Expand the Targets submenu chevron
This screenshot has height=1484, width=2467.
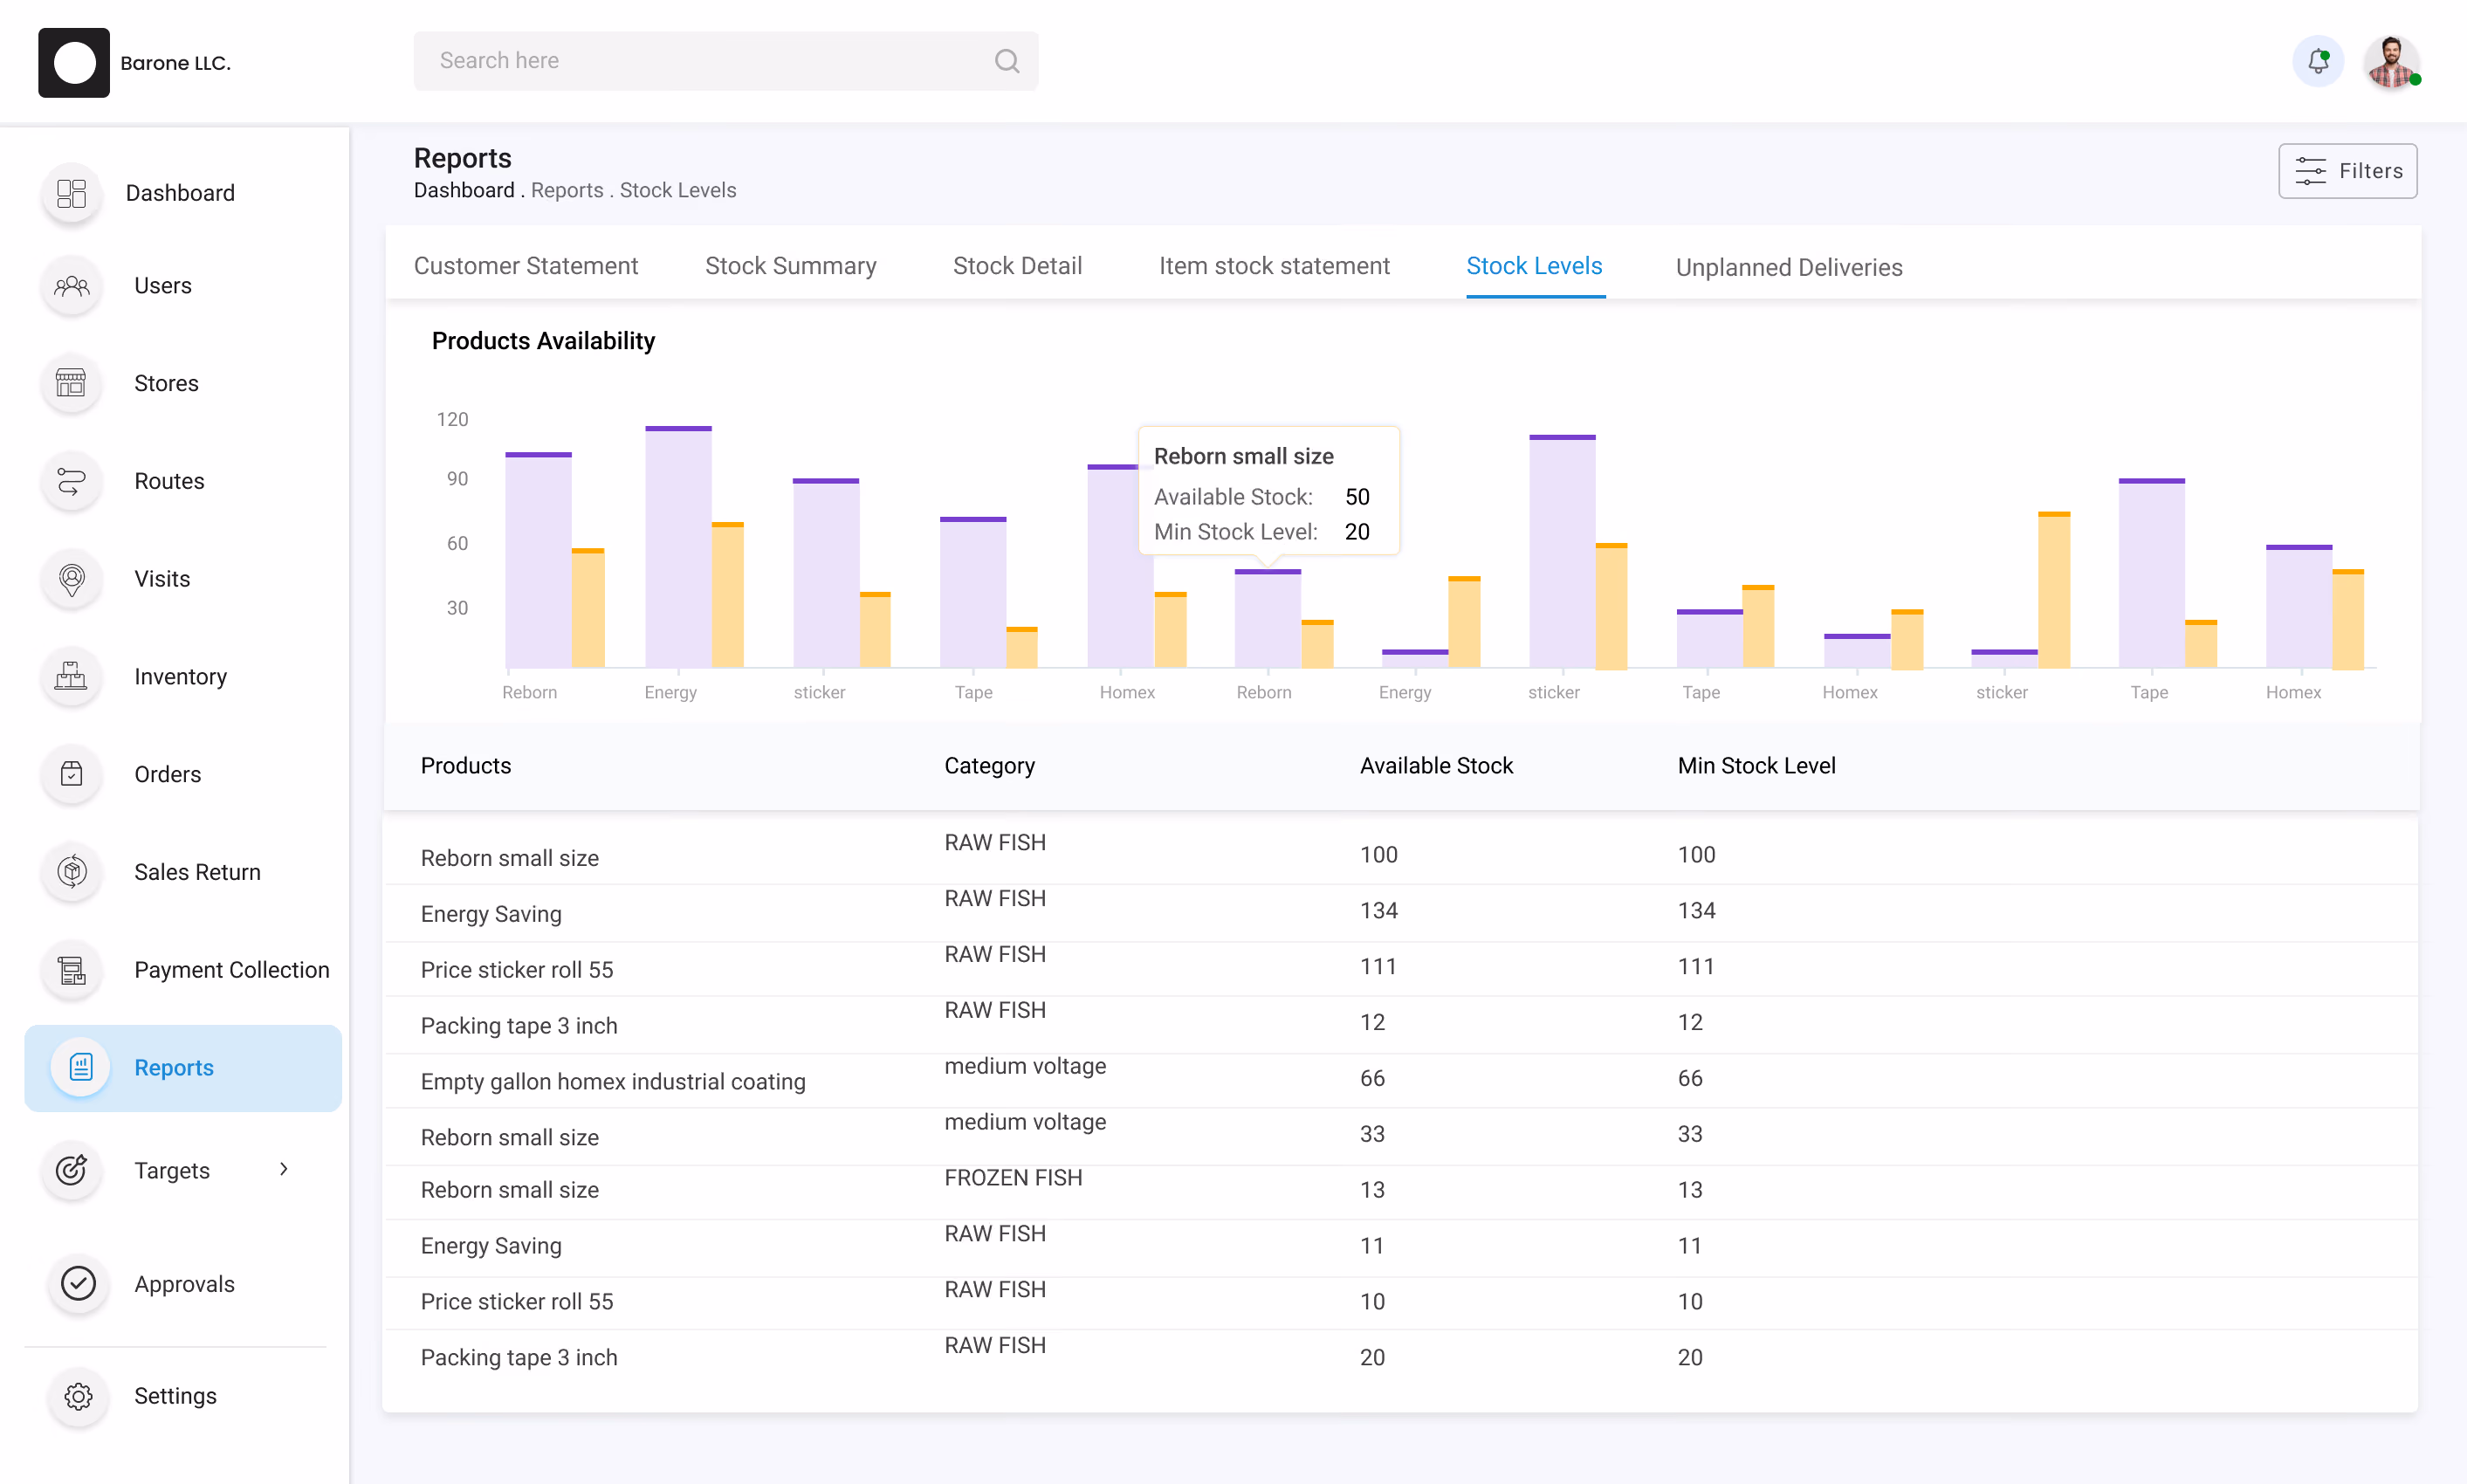pyautogui.click(x=284, y=1169)
